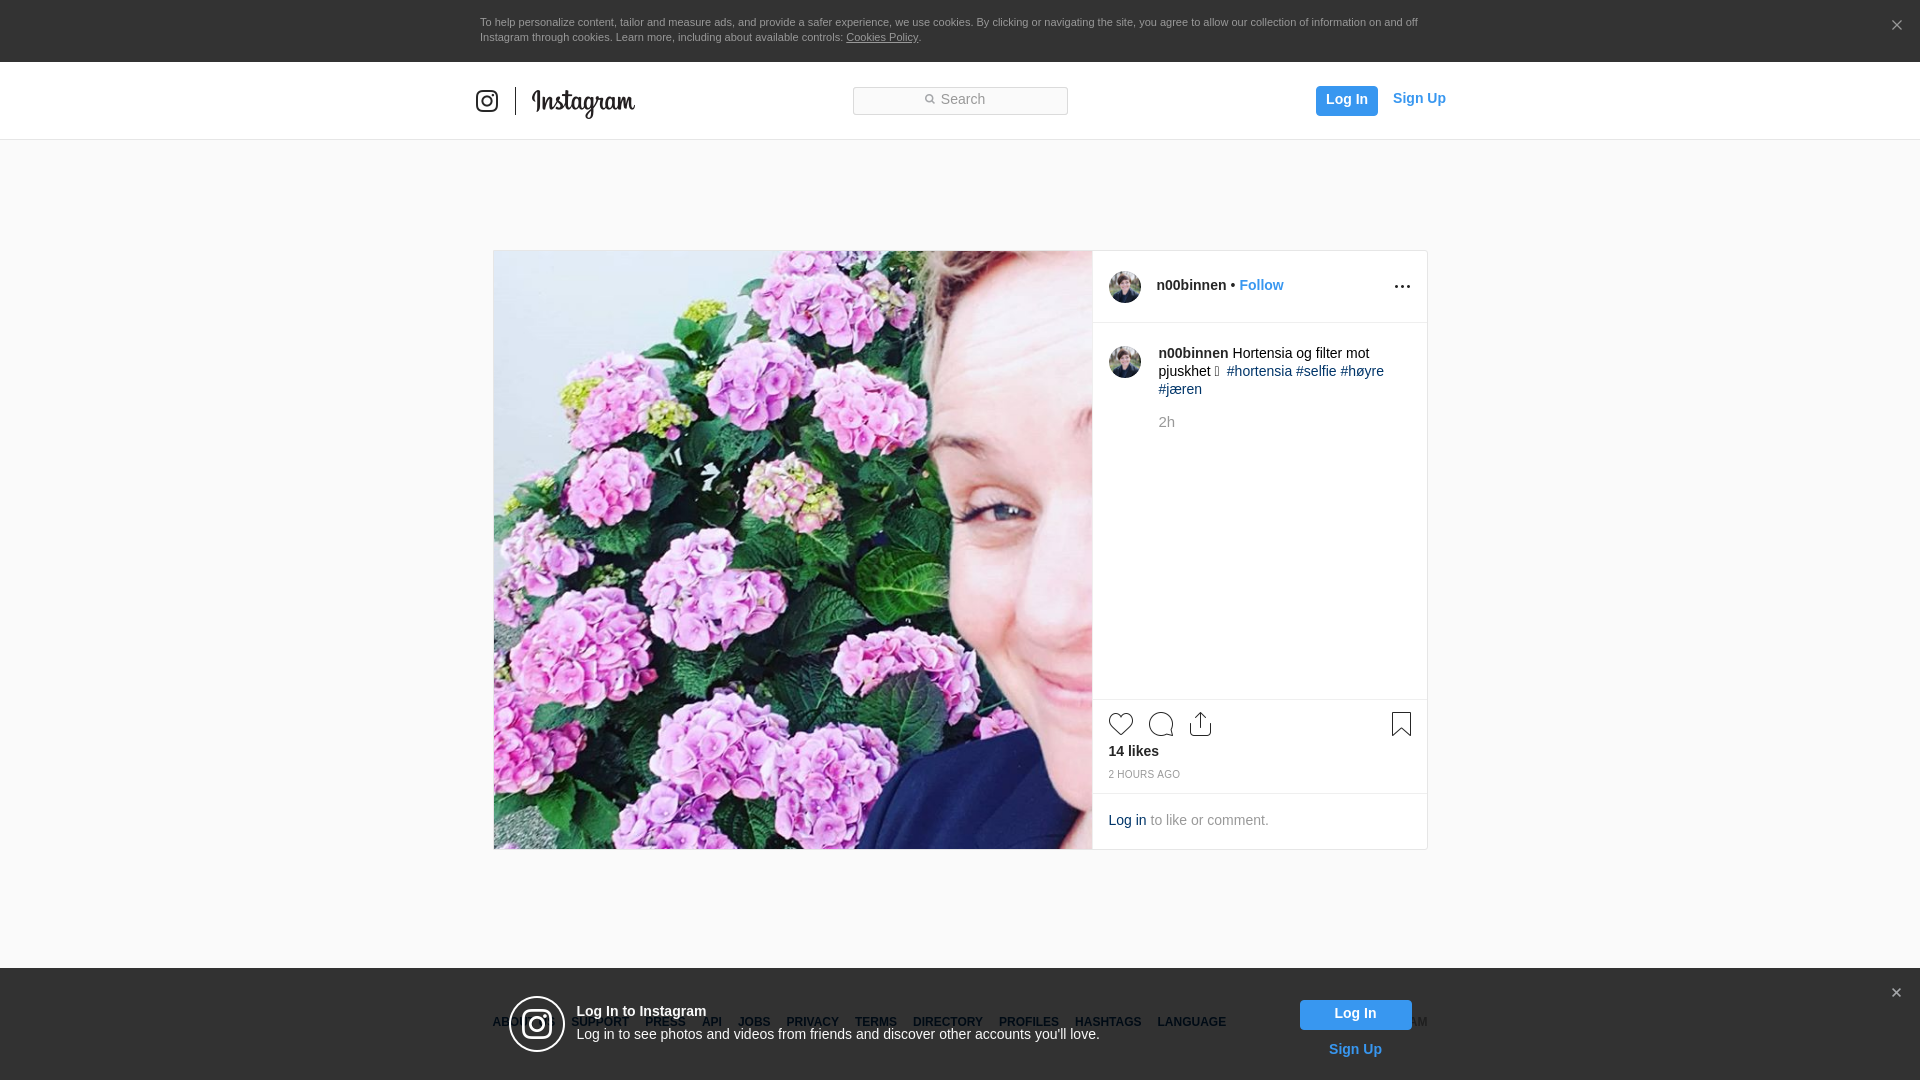Screen dimensions: 1920x1080
Task: Open the PRIVACY footer link
Action: 812,1022
